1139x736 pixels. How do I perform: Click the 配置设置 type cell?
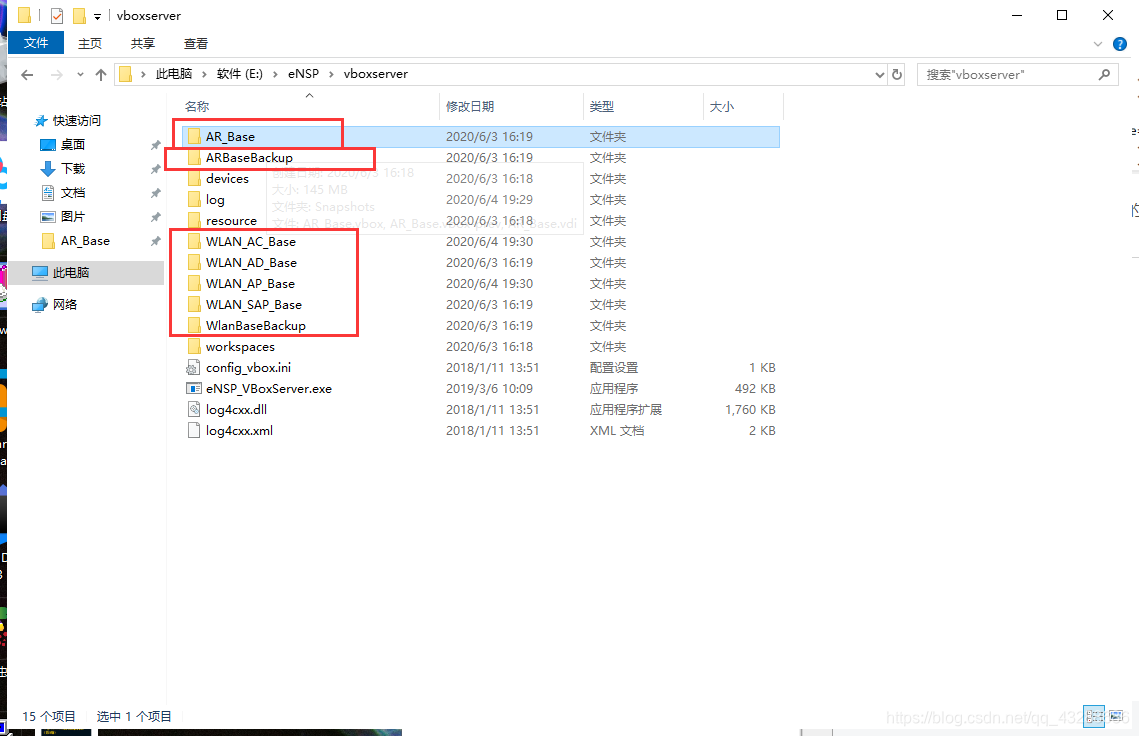(614, 368)
